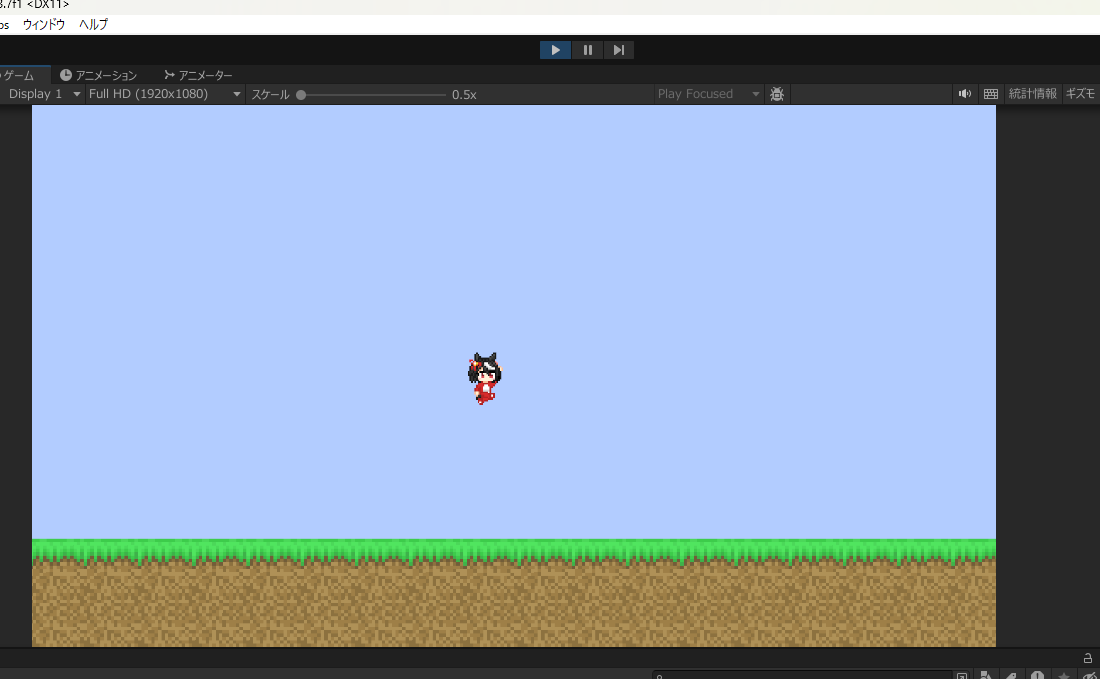Viewport: 1100px width, 679px height.
Task: Switch to the アニメーター tab
Action: click(199, 75)
